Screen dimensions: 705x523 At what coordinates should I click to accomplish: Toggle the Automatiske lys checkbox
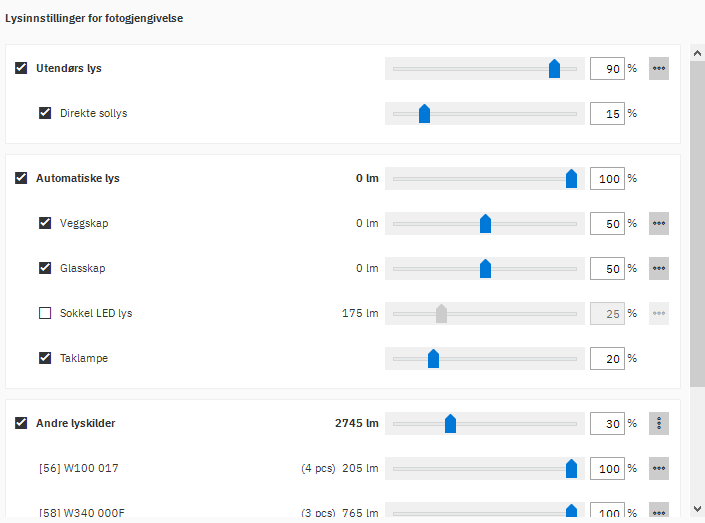pyautogui.click(x=21, y=178)
